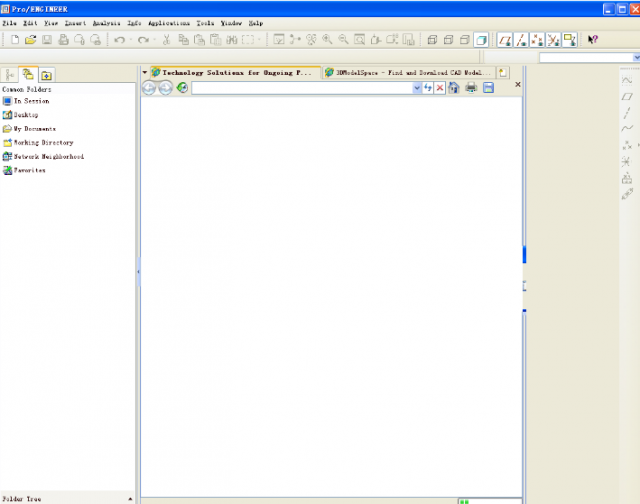Select the In Session folder
This screenshot has width=640, height=504.
(x=31, y=101)
